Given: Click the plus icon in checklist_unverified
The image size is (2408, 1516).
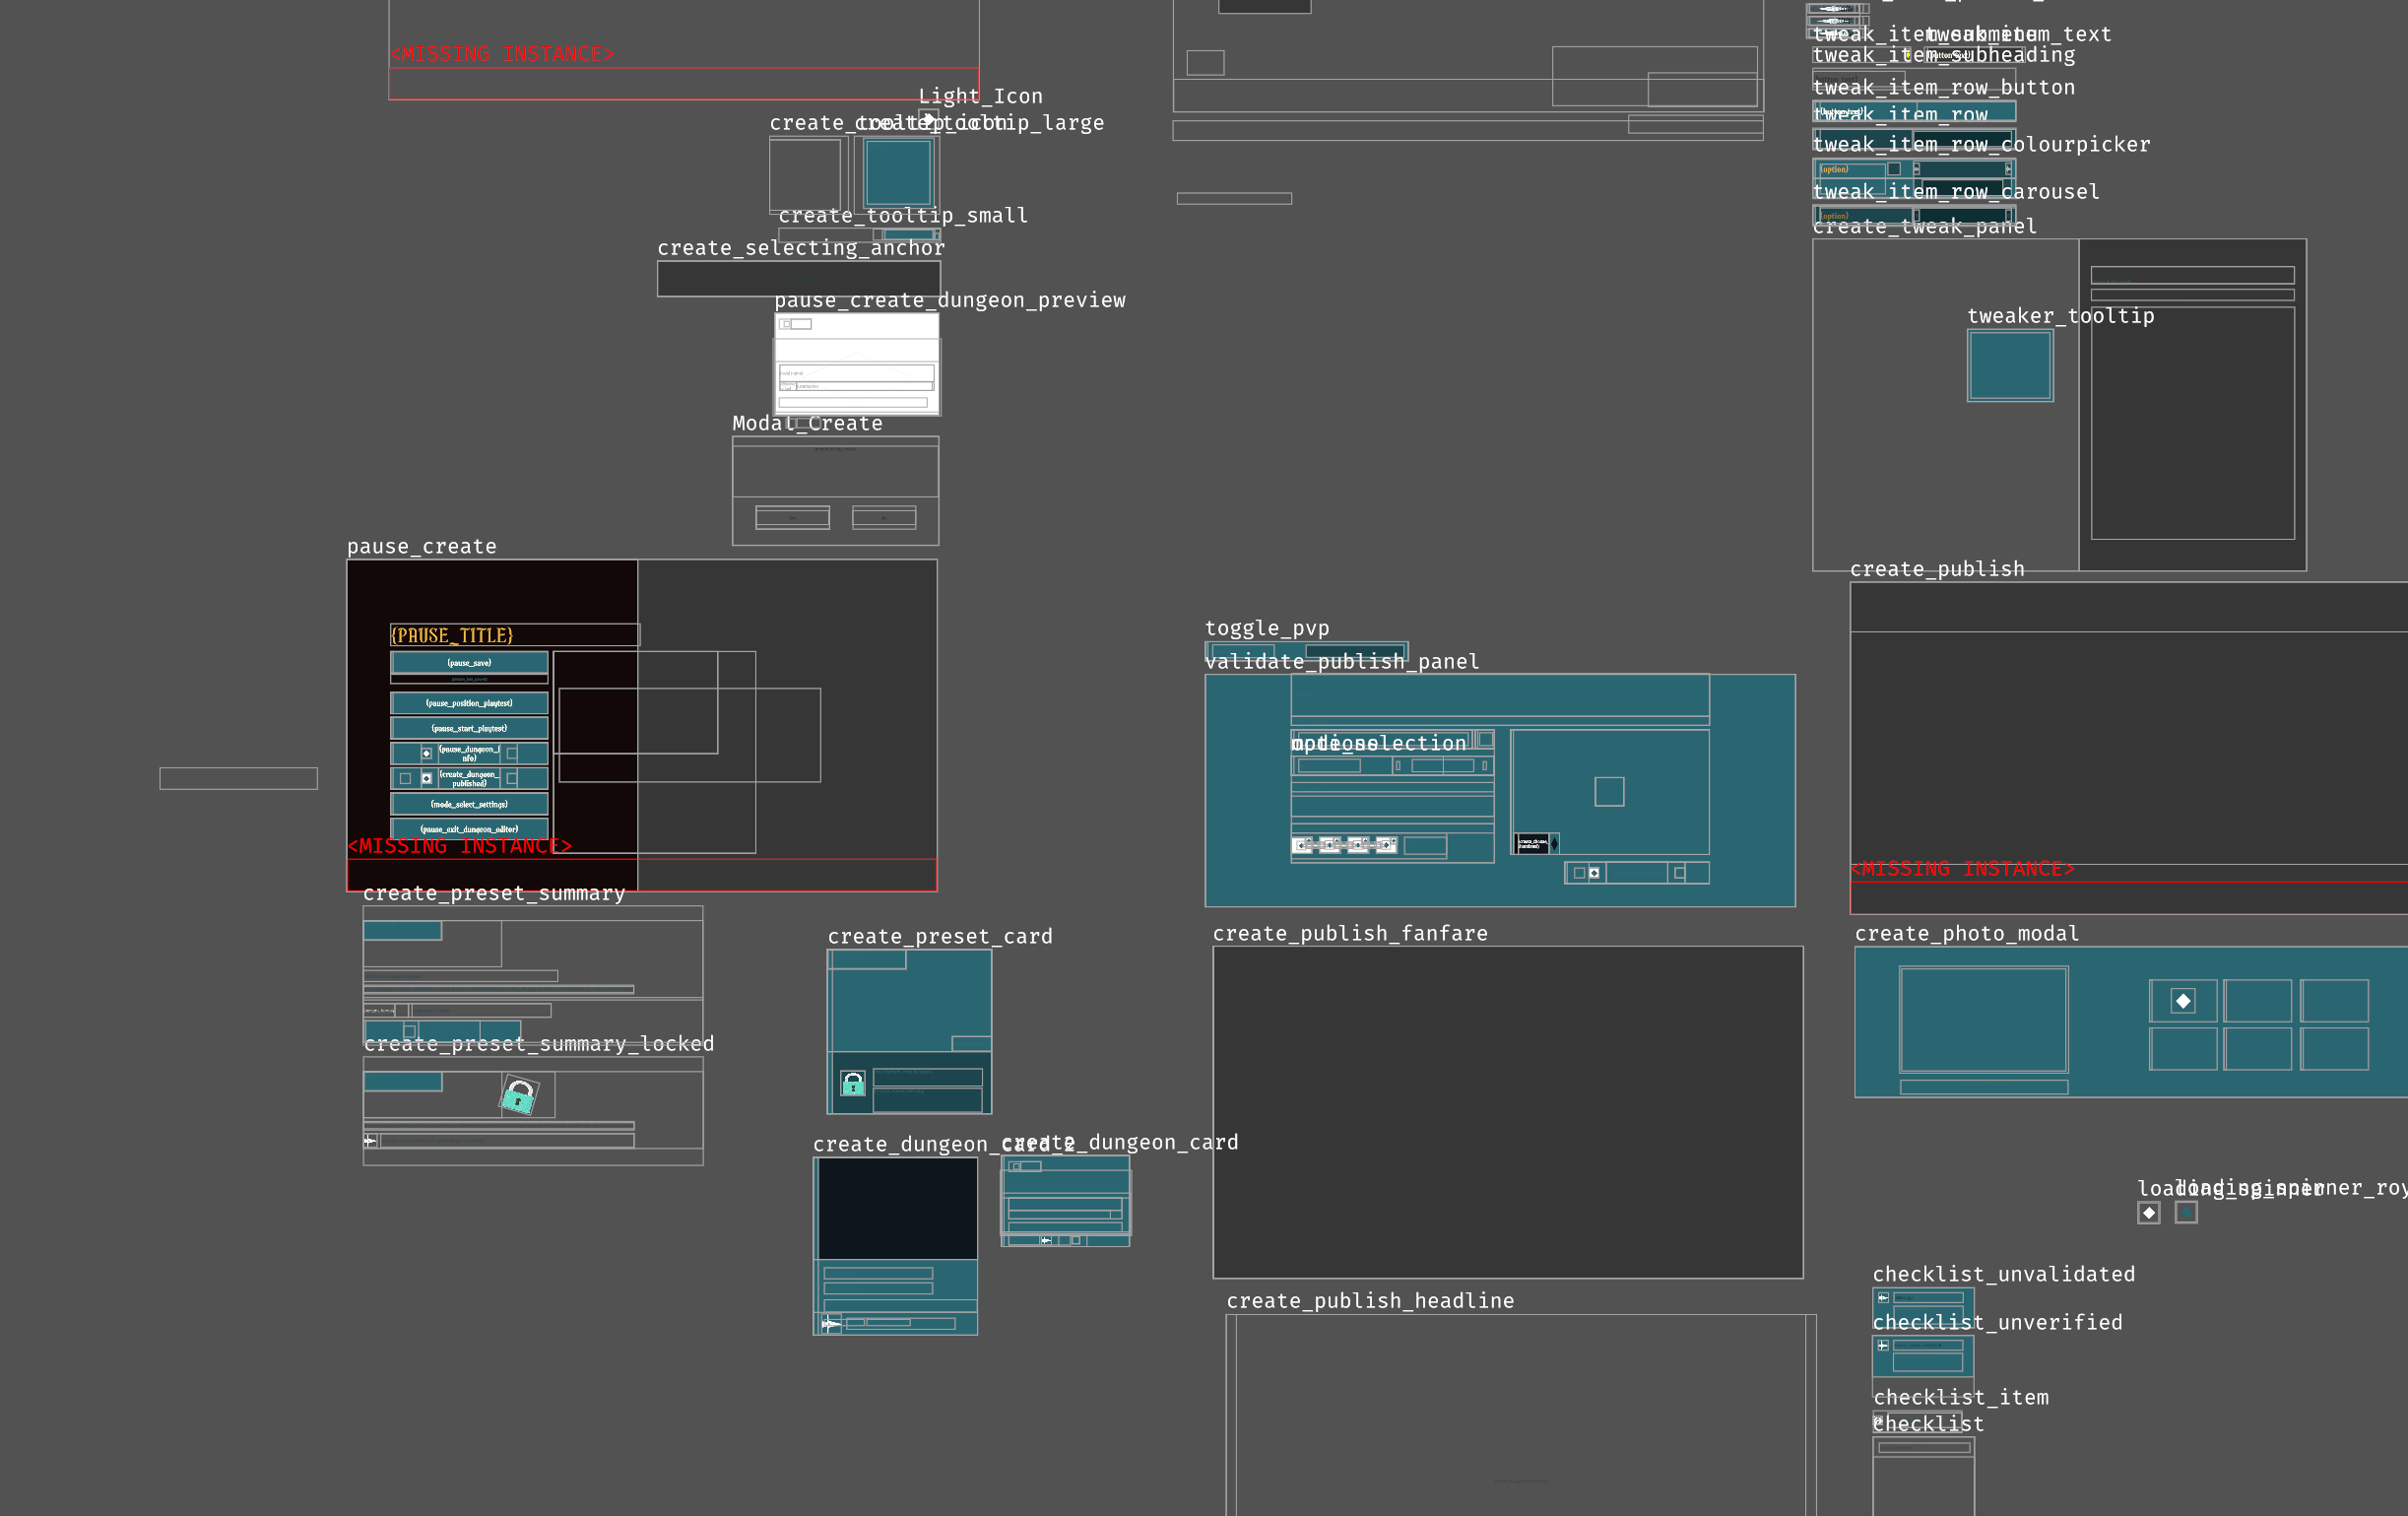Looking at the screenshot, I should tap(1883, 1345).
